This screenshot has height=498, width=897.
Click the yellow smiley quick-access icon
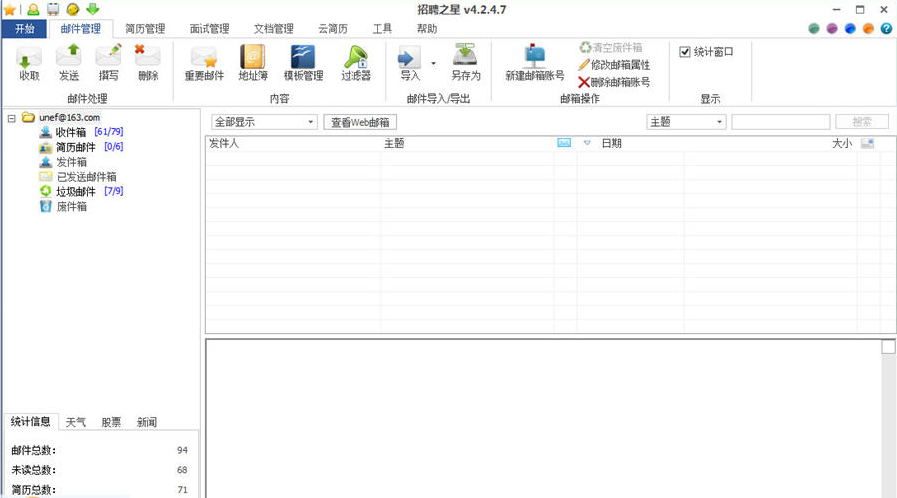(x=73, y=9)
